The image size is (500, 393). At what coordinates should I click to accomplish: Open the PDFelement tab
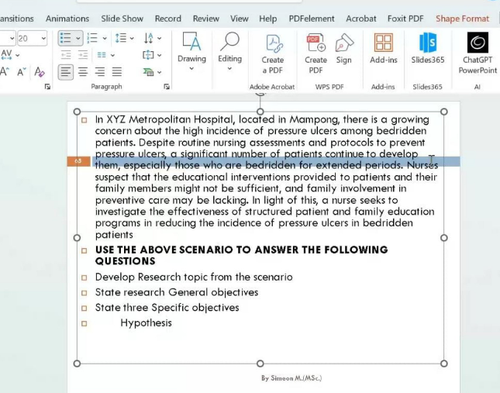[312, 19]
